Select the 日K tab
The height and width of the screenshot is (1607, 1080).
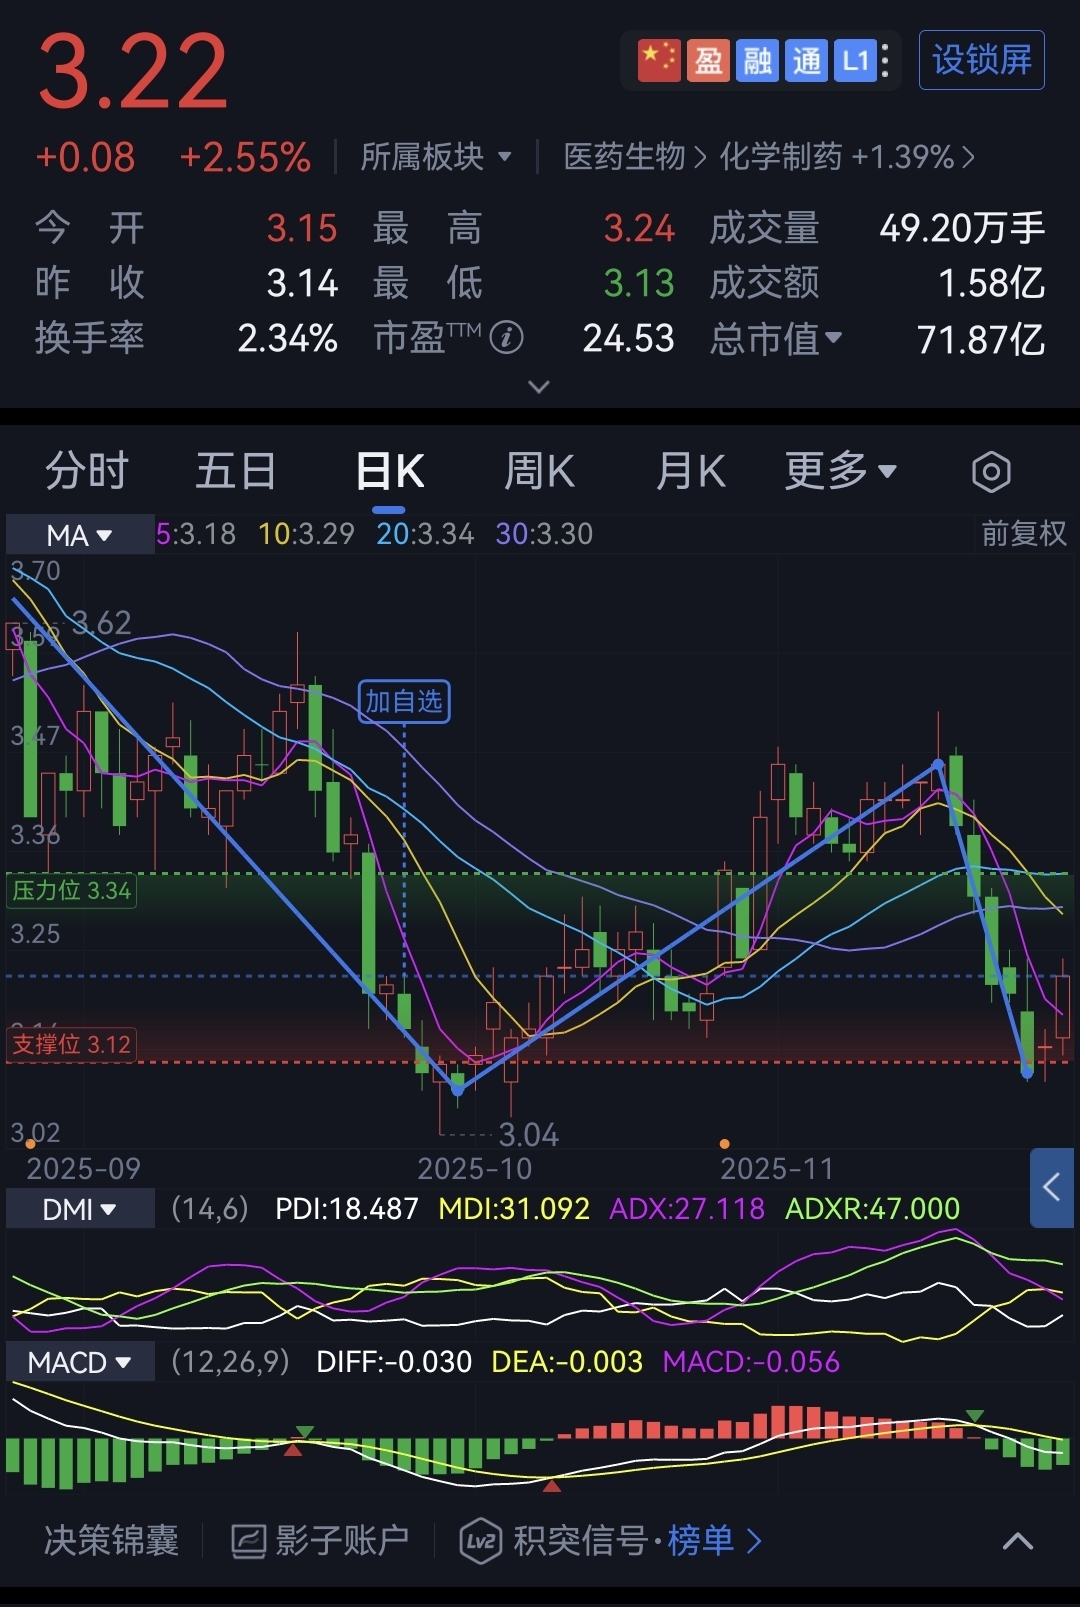pos(390,472)
